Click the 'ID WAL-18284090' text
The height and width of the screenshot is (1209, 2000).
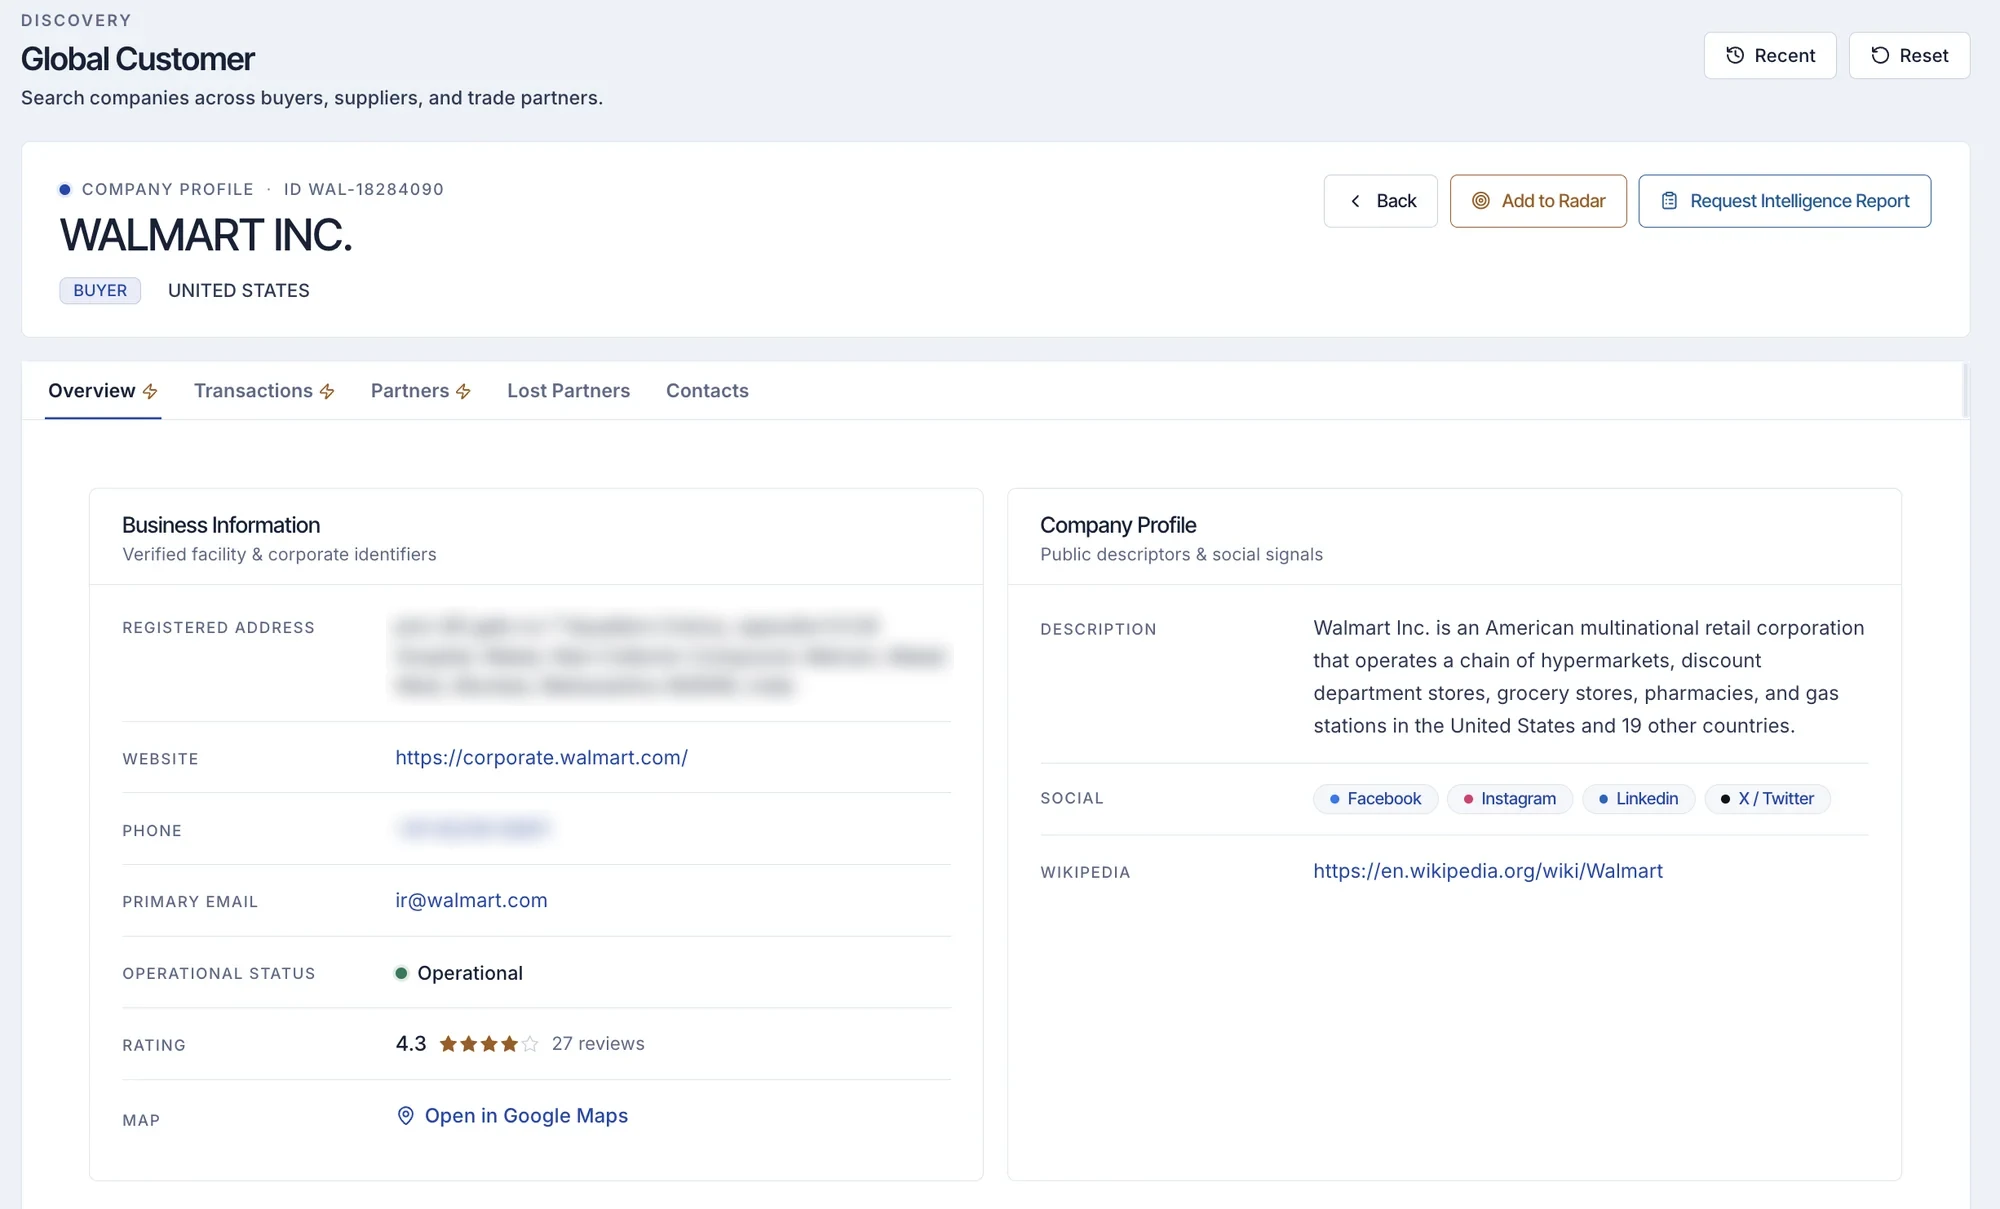point(364,189)
